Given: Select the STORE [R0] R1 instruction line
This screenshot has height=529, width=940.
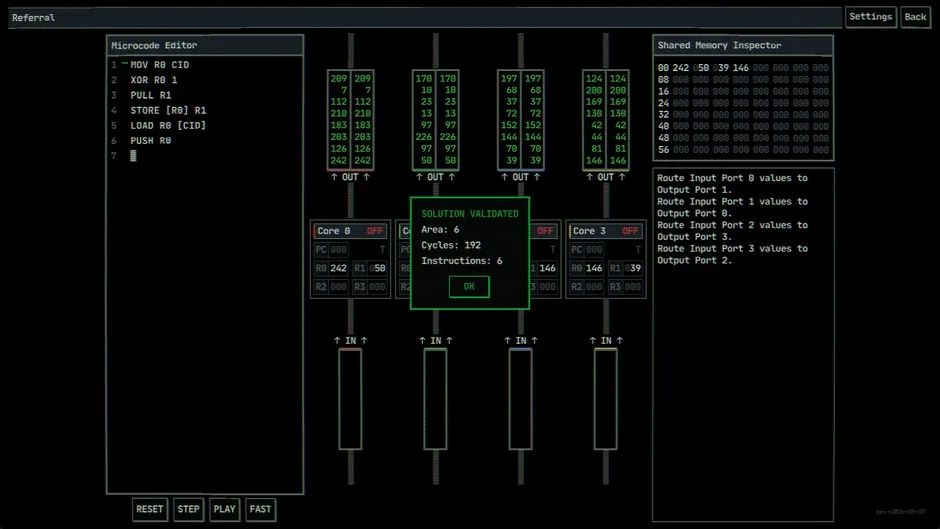Looking at the screenshot, I should (x=168, y=110).
